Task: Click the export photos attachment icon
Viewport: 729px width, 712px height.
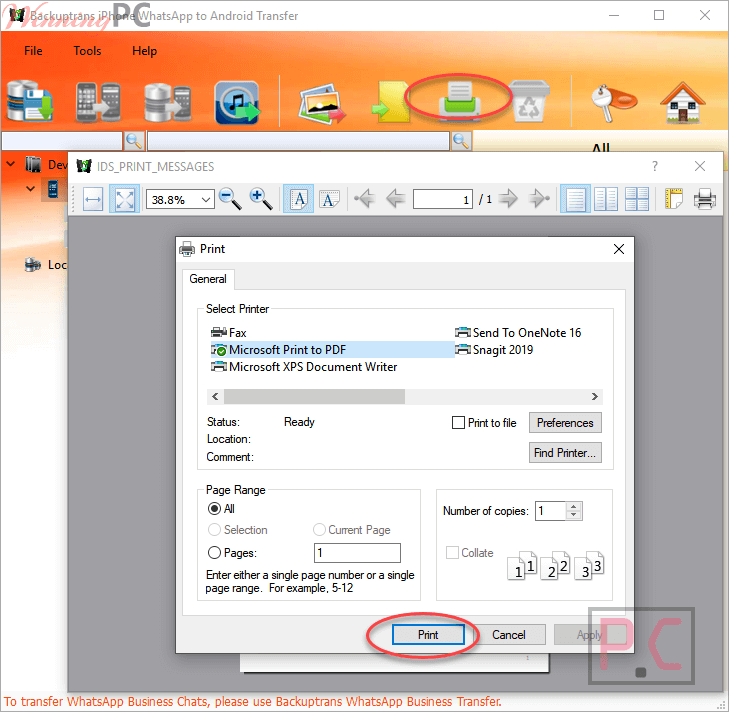Action: coord(322,103)
